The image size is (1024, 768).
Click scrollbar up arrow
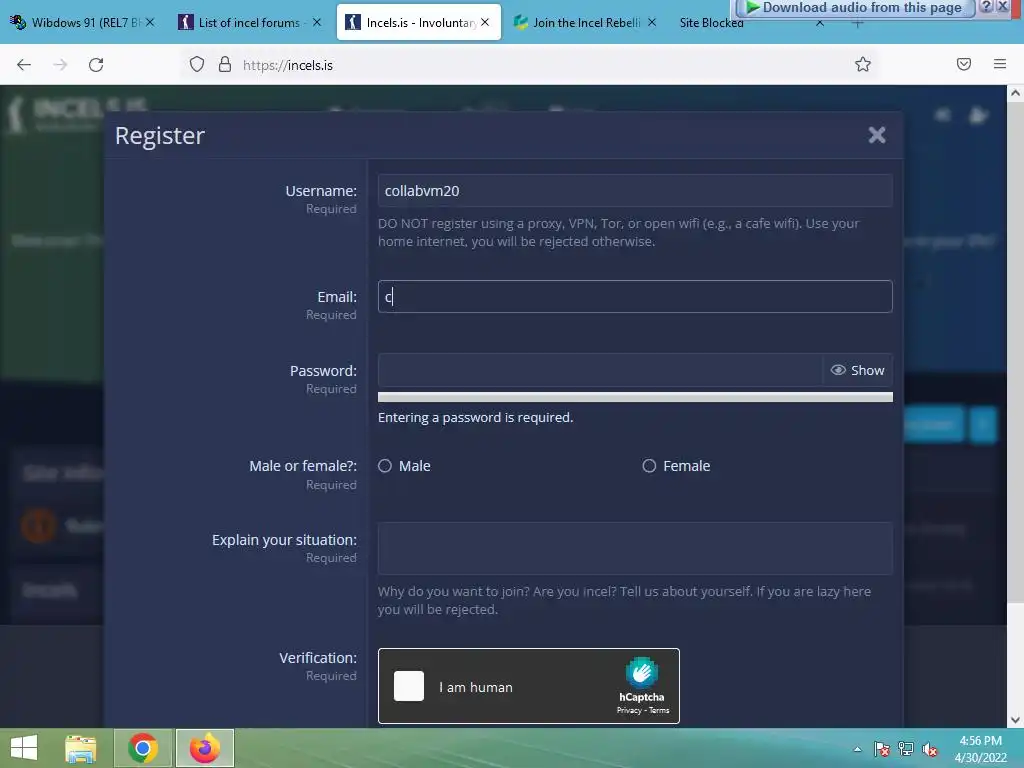(x=1015, y=93)
